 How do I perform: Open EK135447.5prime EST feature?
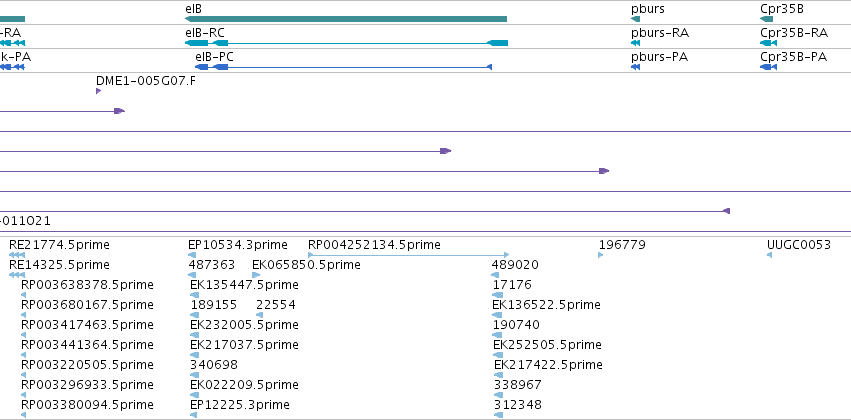(x=193, y=295)
